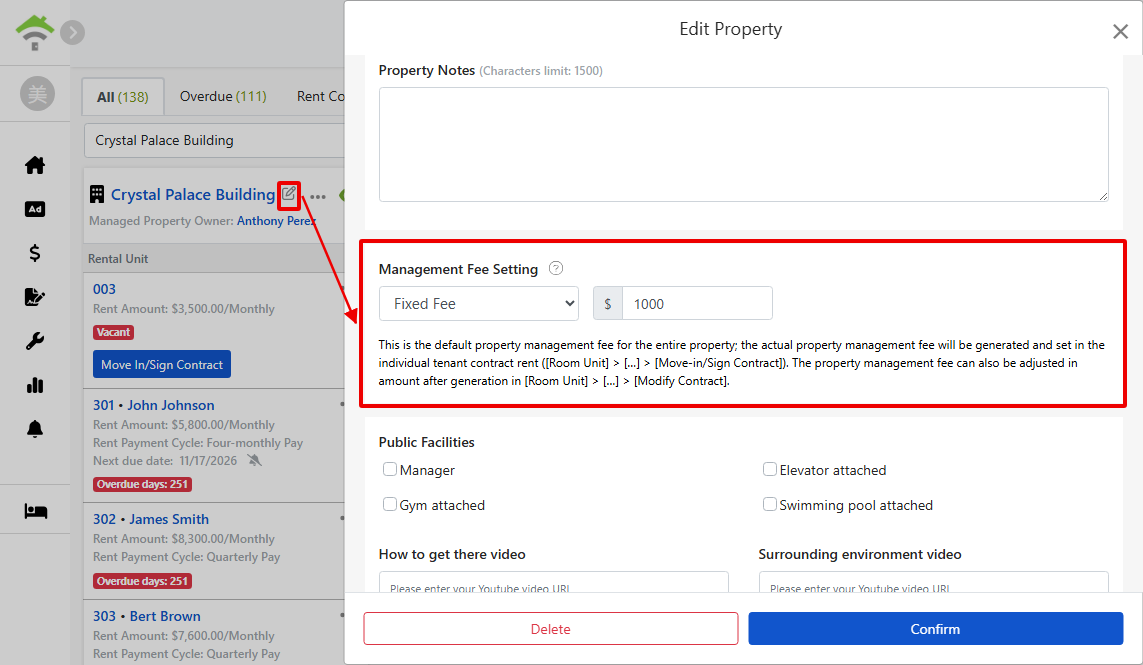The width and height of the screenshot is (1143, 665).
Task: Click the management fee amount field showing 1000
Action: point(697,303)
